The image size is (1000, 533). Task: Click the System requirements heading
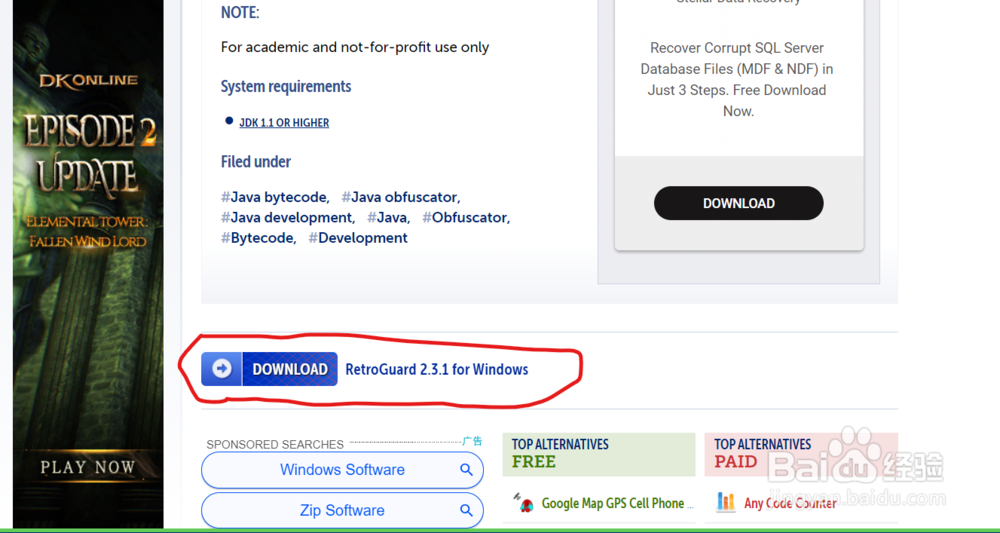(x=286, y=86)
